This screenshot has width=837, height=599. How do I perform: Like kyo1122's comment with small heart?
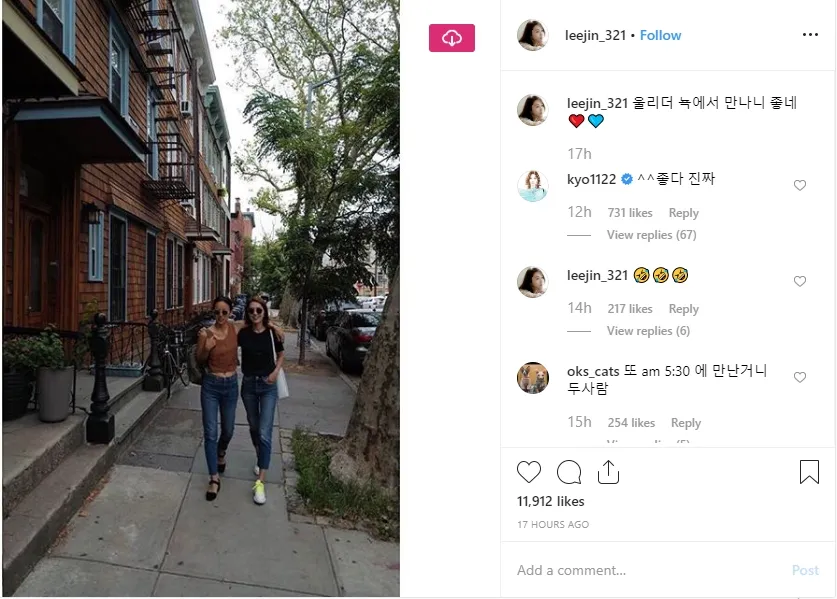click(x=800, y=185)
